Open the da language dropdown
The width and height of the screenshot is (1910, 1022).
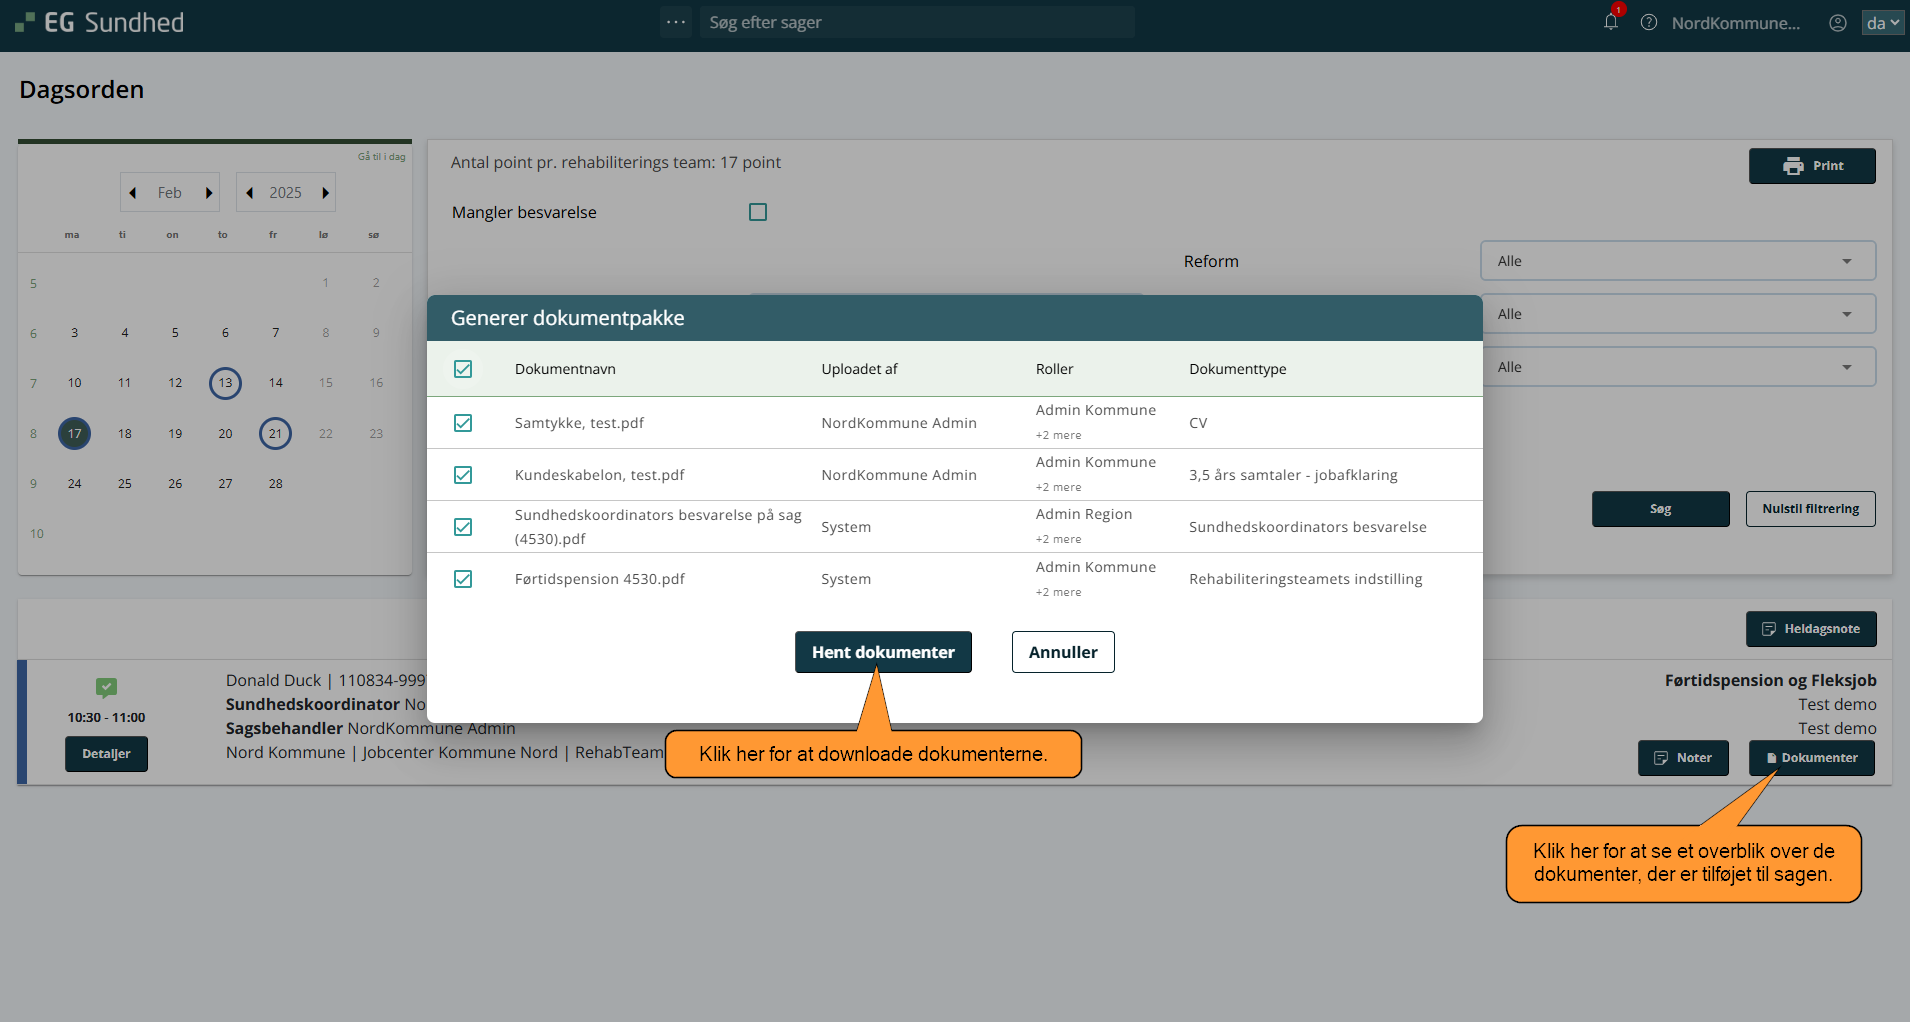[x=1882, y=23]
